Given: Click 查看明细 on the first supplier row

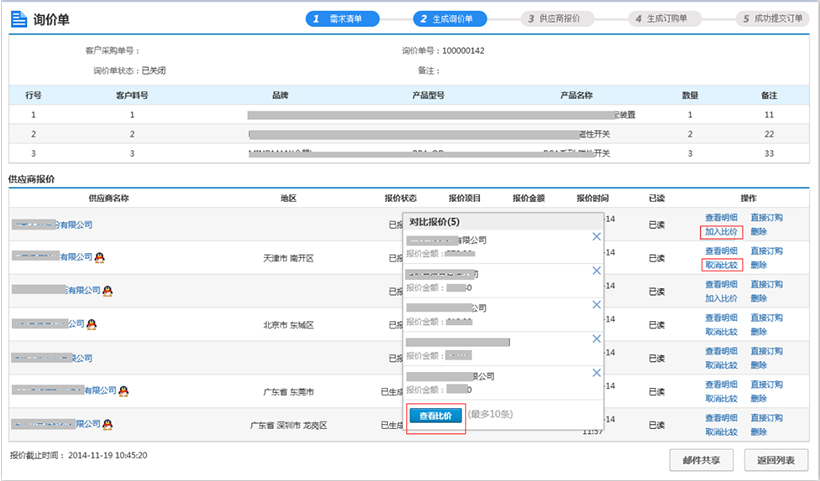Looking at the screenshot, I should click(721, 217).
